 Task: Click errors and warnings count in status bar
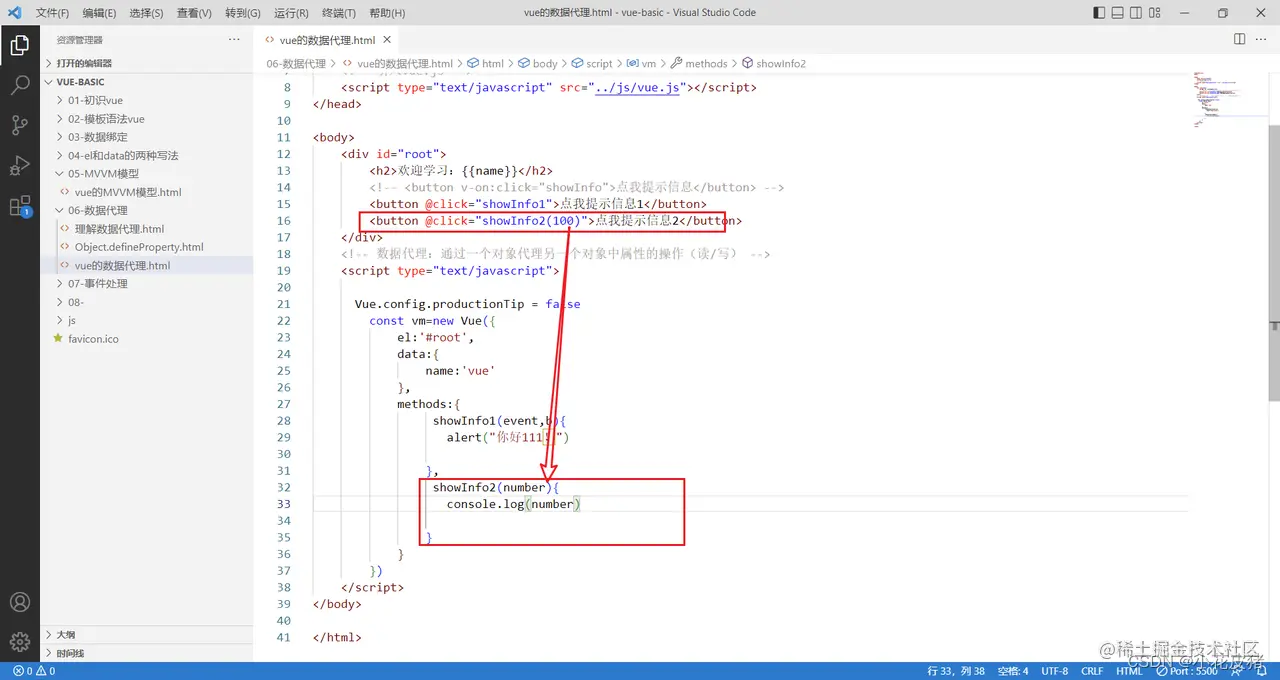(34, 671)
